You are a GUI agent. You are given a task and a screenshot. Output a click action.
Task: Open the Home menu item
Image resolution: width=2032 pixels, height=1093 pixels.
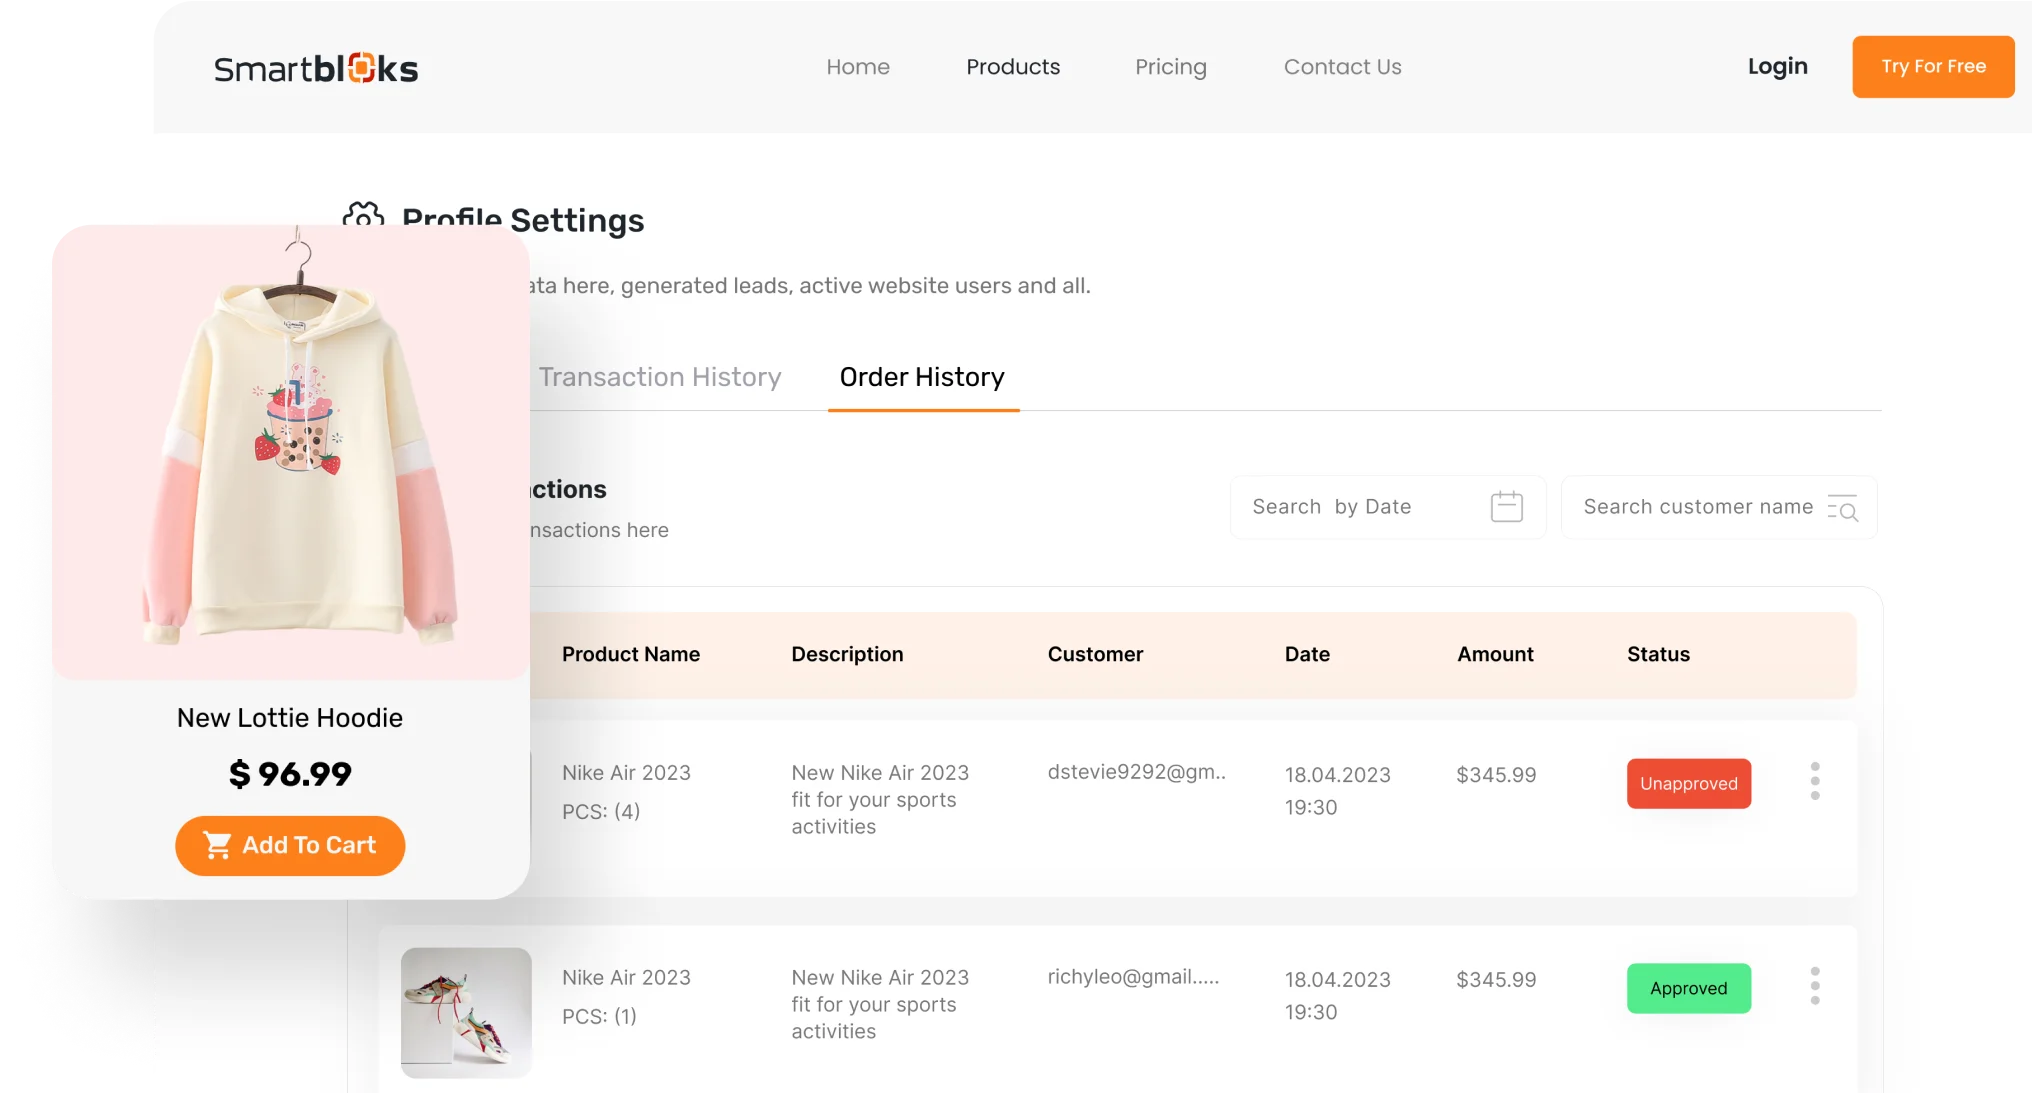(858, 67)
